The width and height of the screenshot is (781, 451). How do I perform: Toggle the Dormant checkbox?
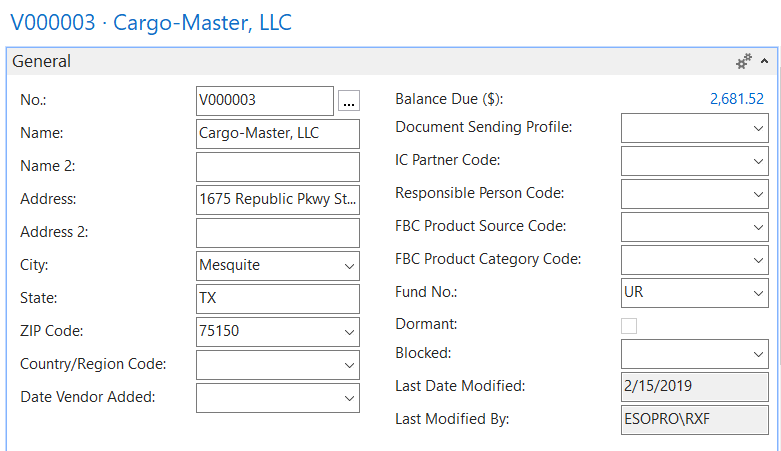(629, 325)
